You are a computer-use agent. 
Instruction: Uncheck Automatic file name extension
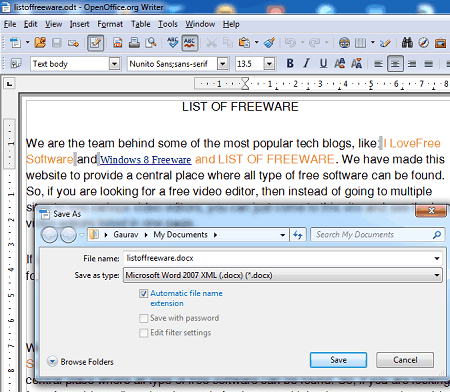pos(143,293)
